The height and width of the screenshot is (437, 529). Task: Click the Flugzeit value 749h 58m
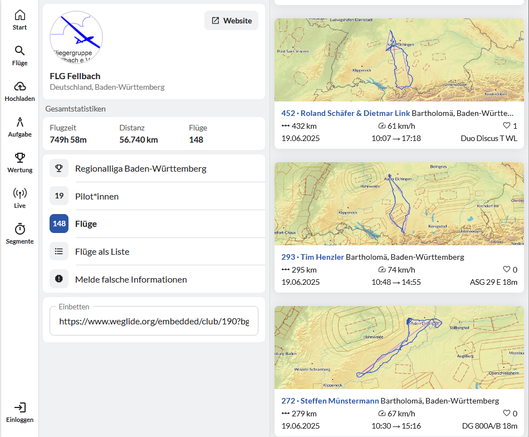(68, 140)
